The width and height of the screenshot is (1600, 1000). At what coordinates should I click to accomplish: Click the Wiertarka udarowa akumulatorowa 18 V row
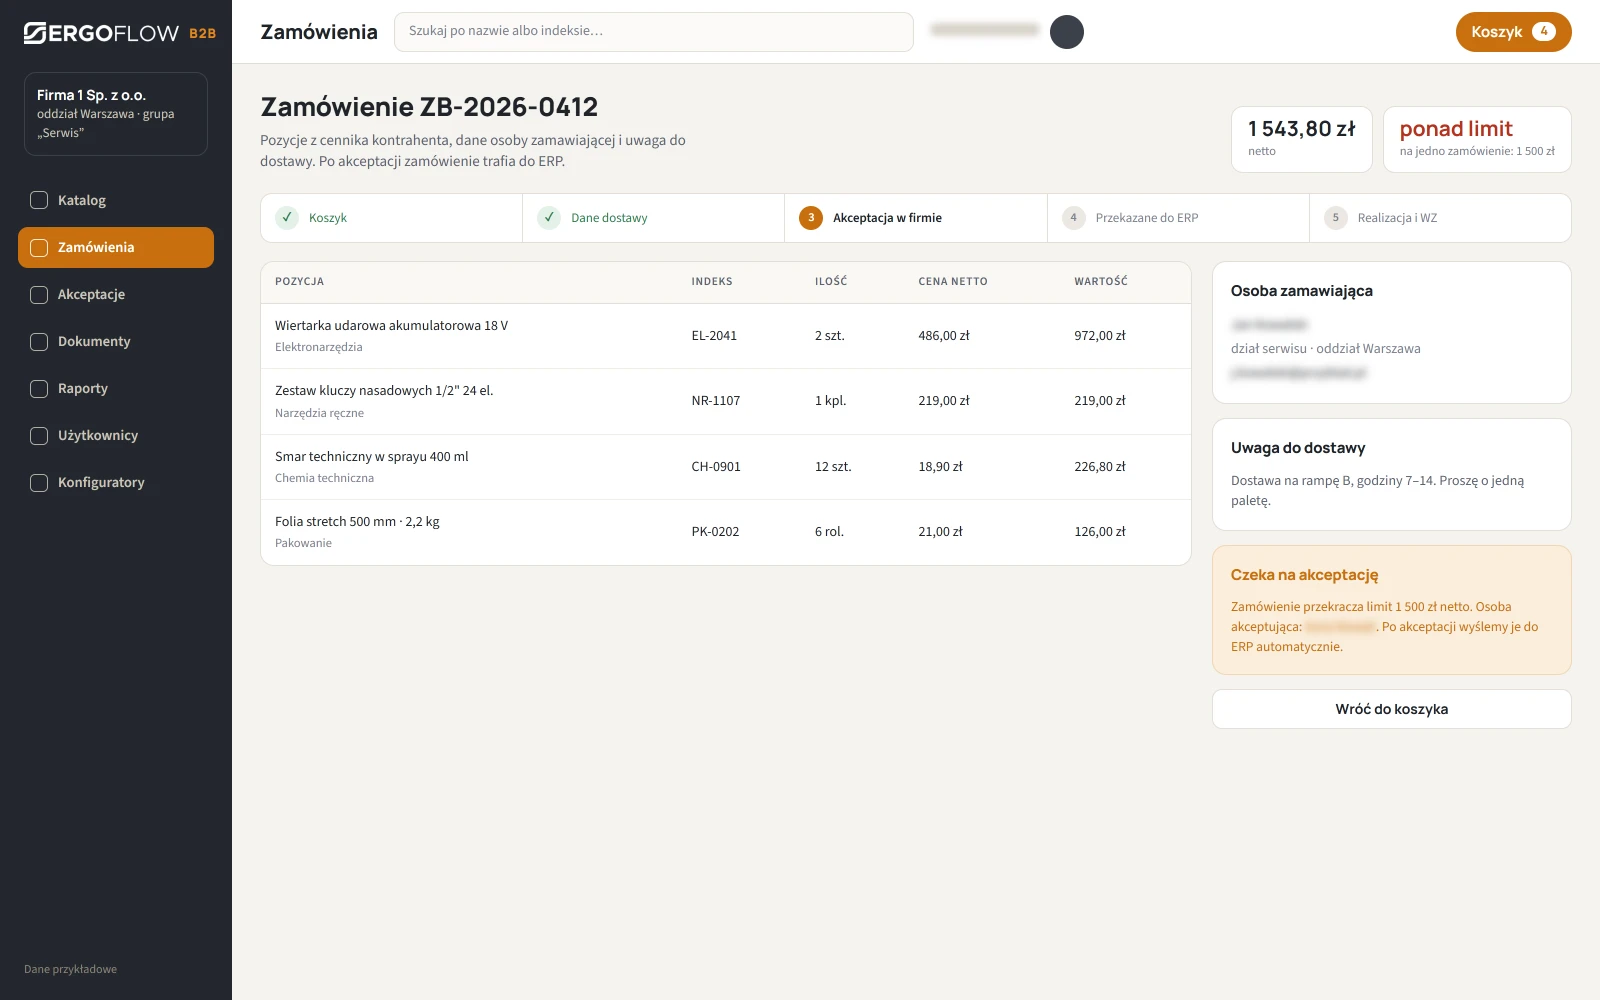[x=726, y=336]
